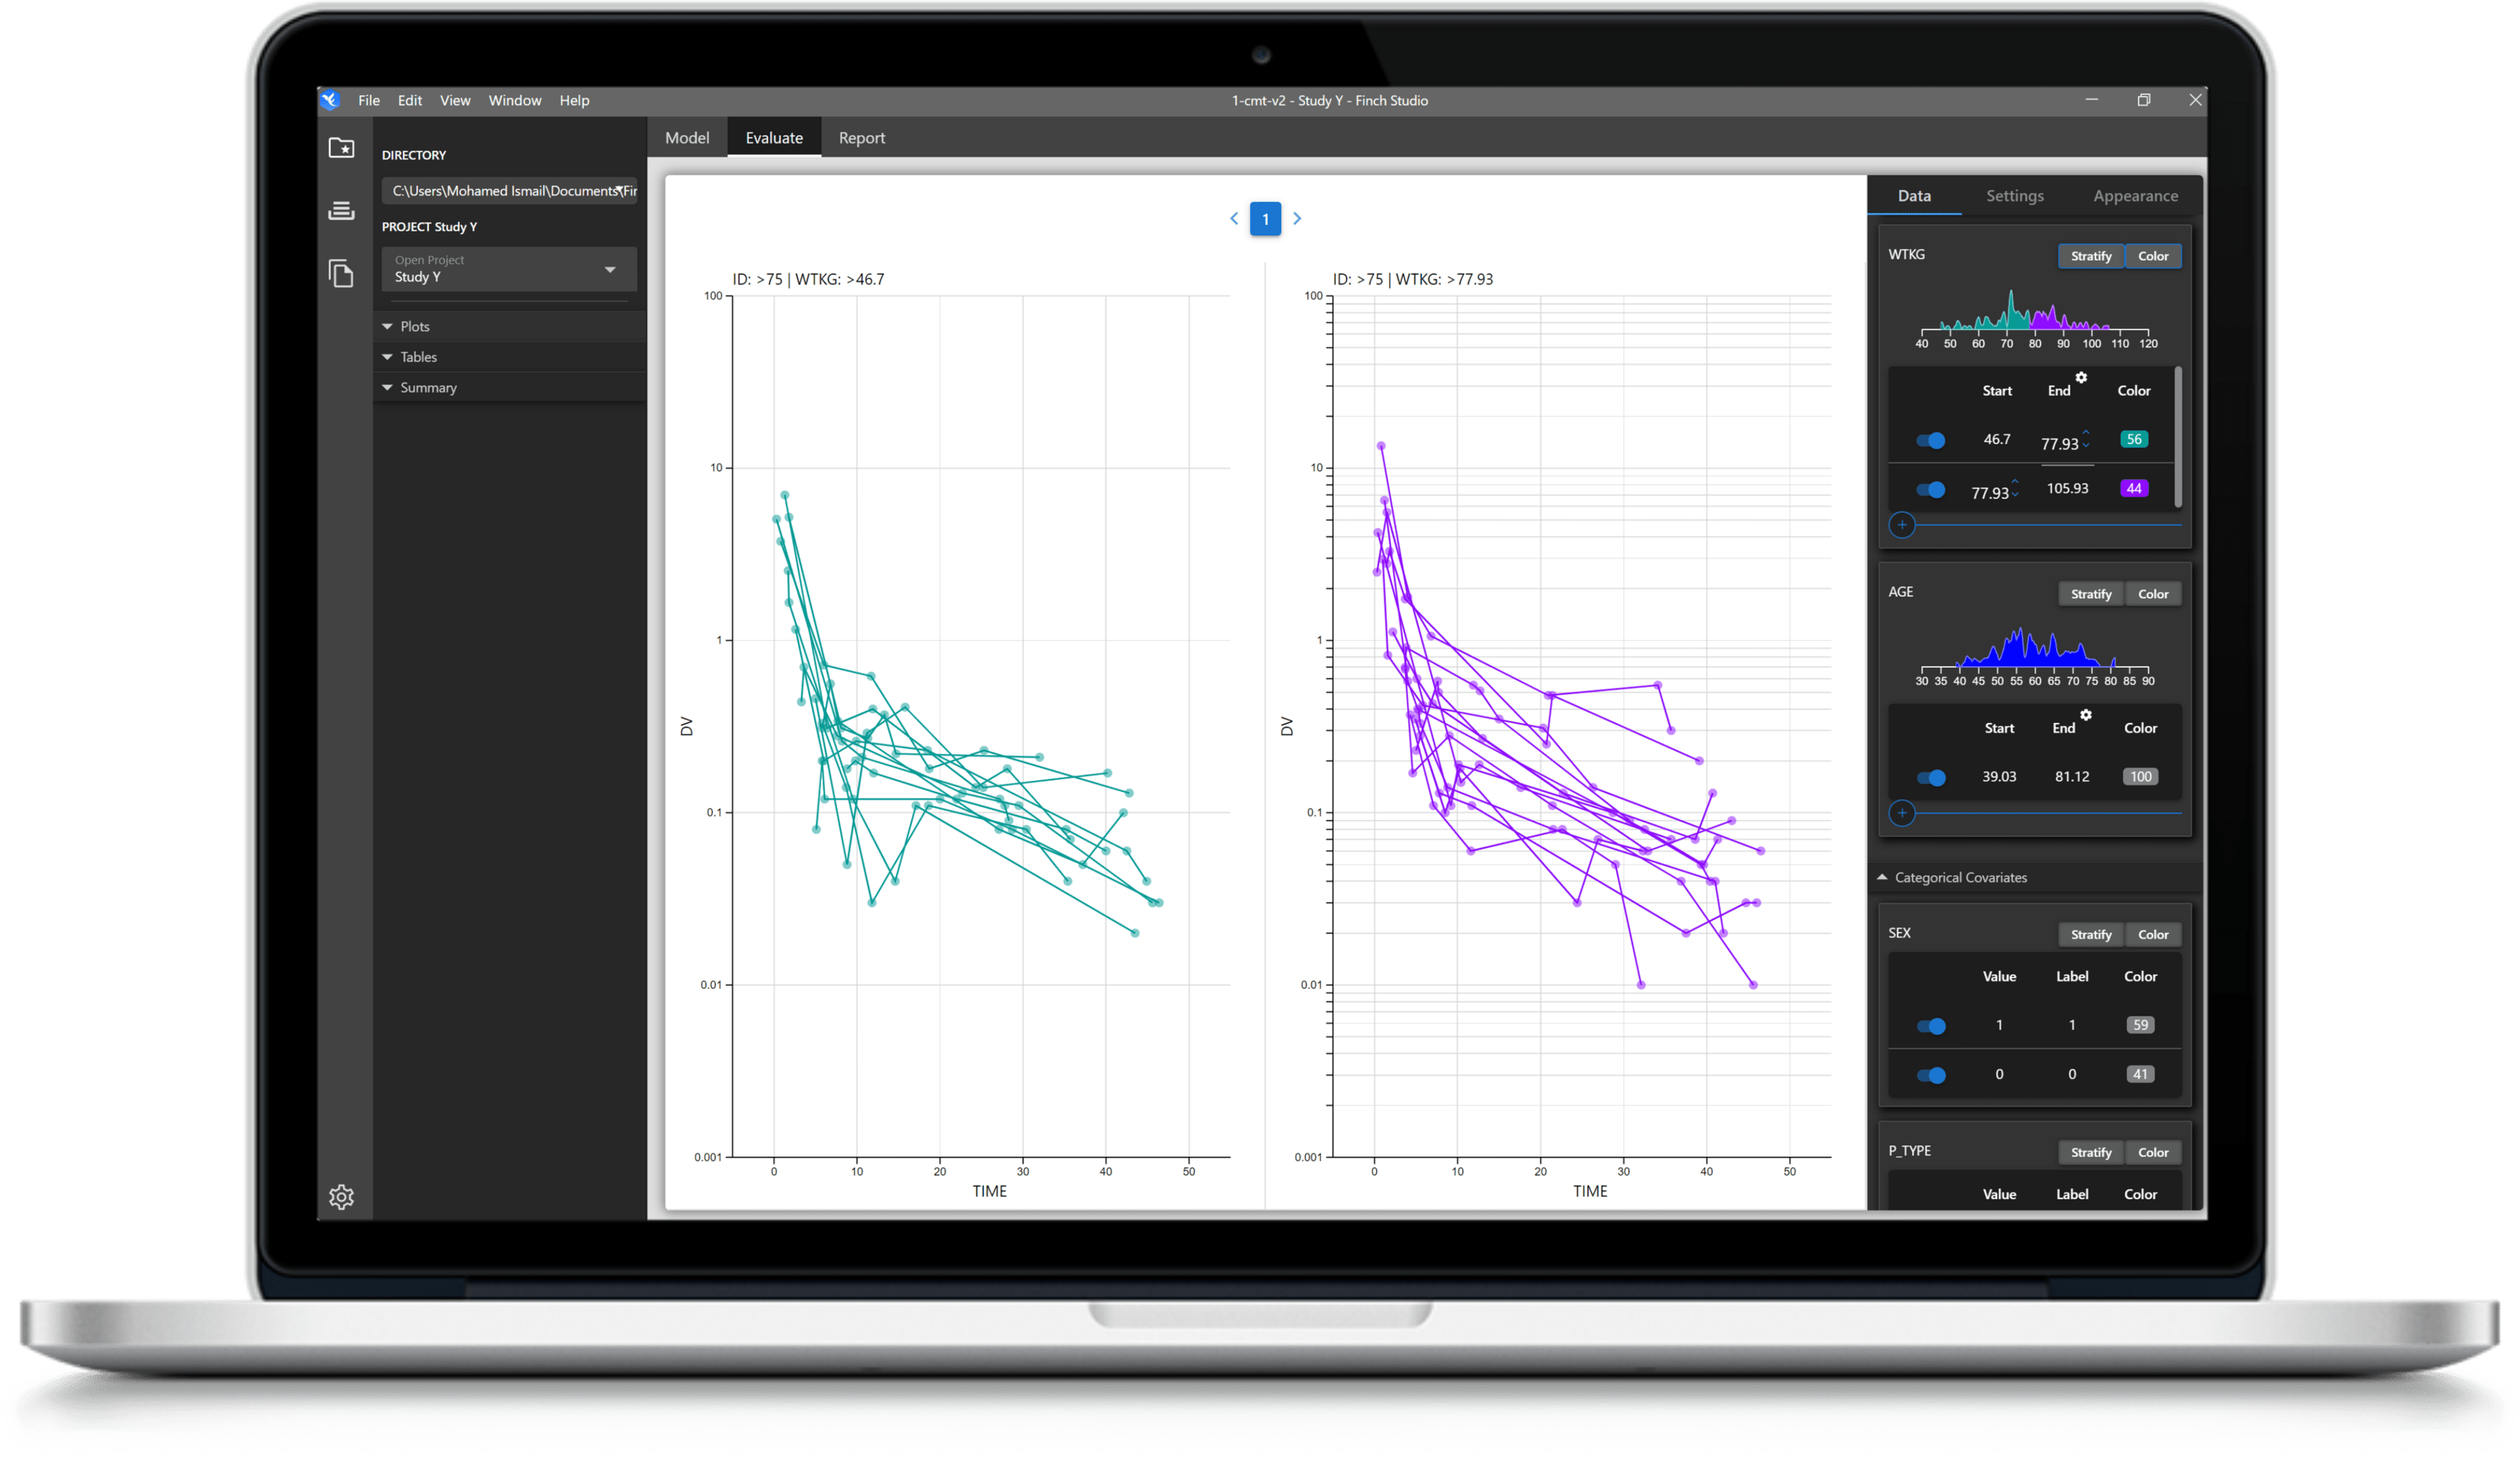The width and height of the screenshot is (2520, 1459).
Task: Click the starred folder icon in sidebar
Action: click(341, 148)
